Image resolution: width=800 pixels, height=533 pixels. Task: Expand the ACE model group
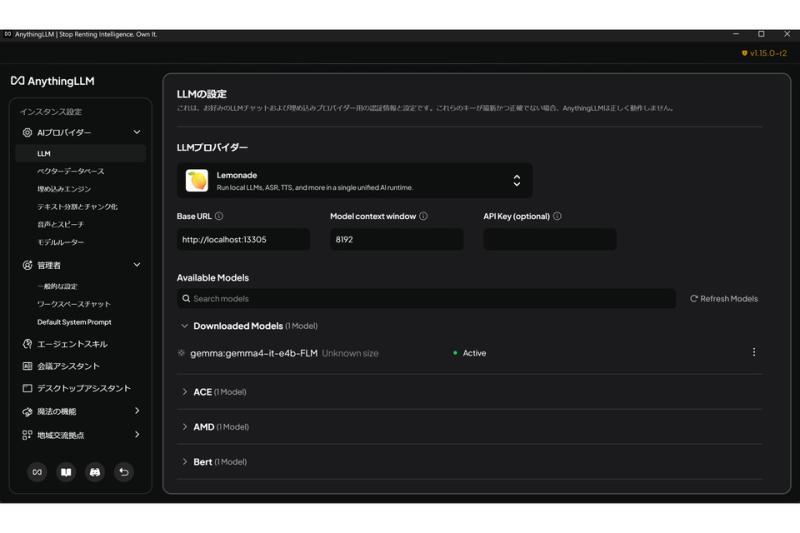click(185, 392)
